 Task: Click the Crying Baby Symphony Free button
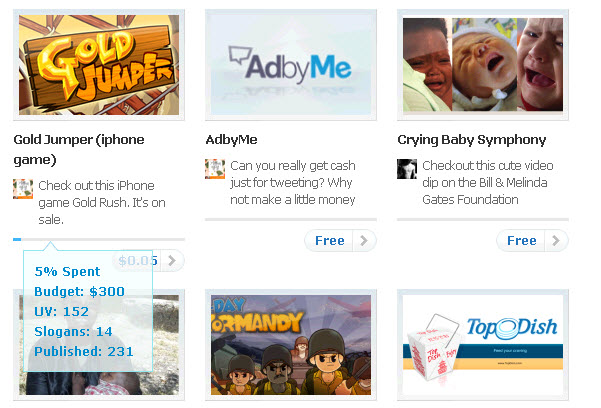tap(521, 241)
